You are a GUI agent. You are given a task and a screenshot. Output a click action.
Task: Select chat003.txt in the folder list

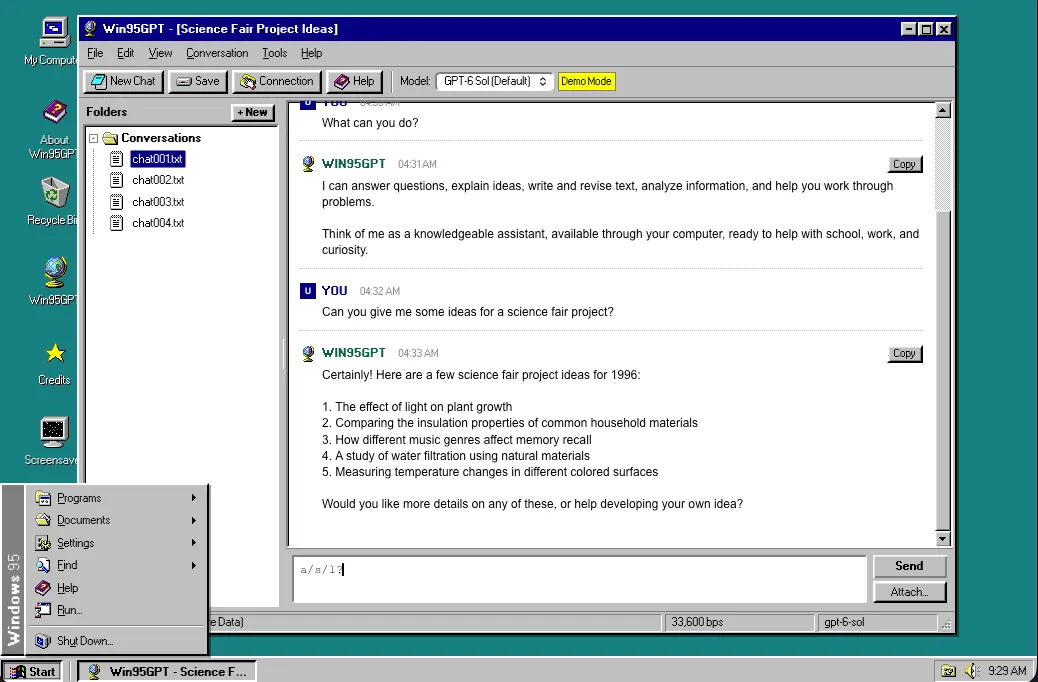click(158, 201)
